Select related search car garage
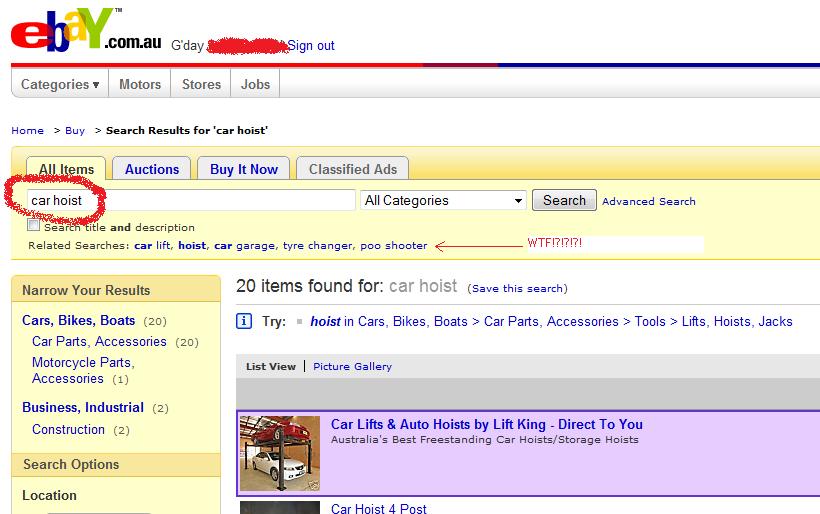Screen dimensions: 820x514 coord(244,246)
